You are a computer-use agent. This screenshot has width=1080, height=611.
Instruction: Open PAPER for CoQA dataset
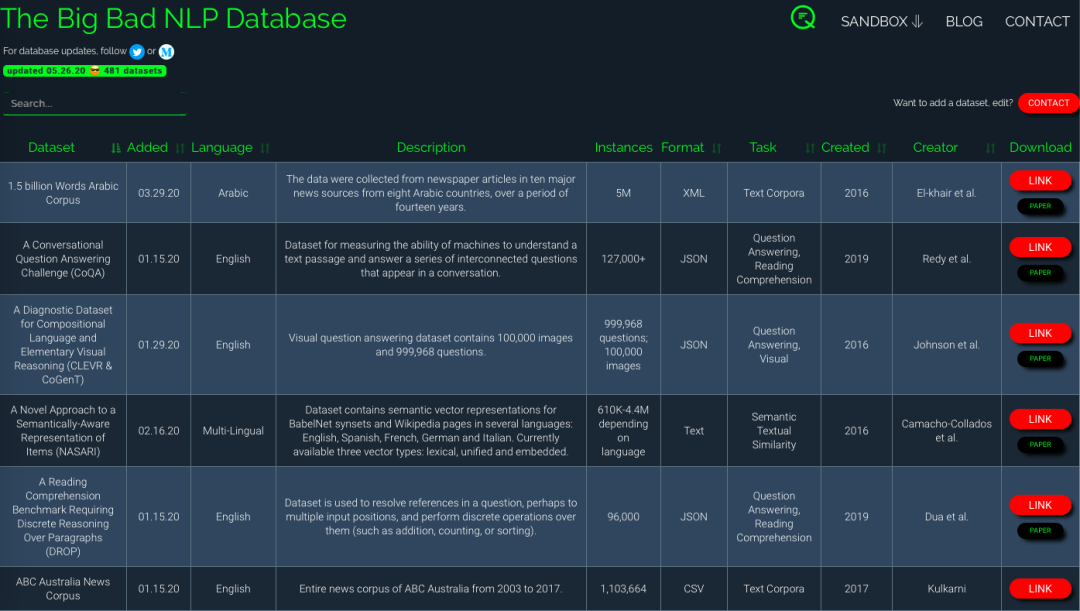click(x=1040, y=272)
